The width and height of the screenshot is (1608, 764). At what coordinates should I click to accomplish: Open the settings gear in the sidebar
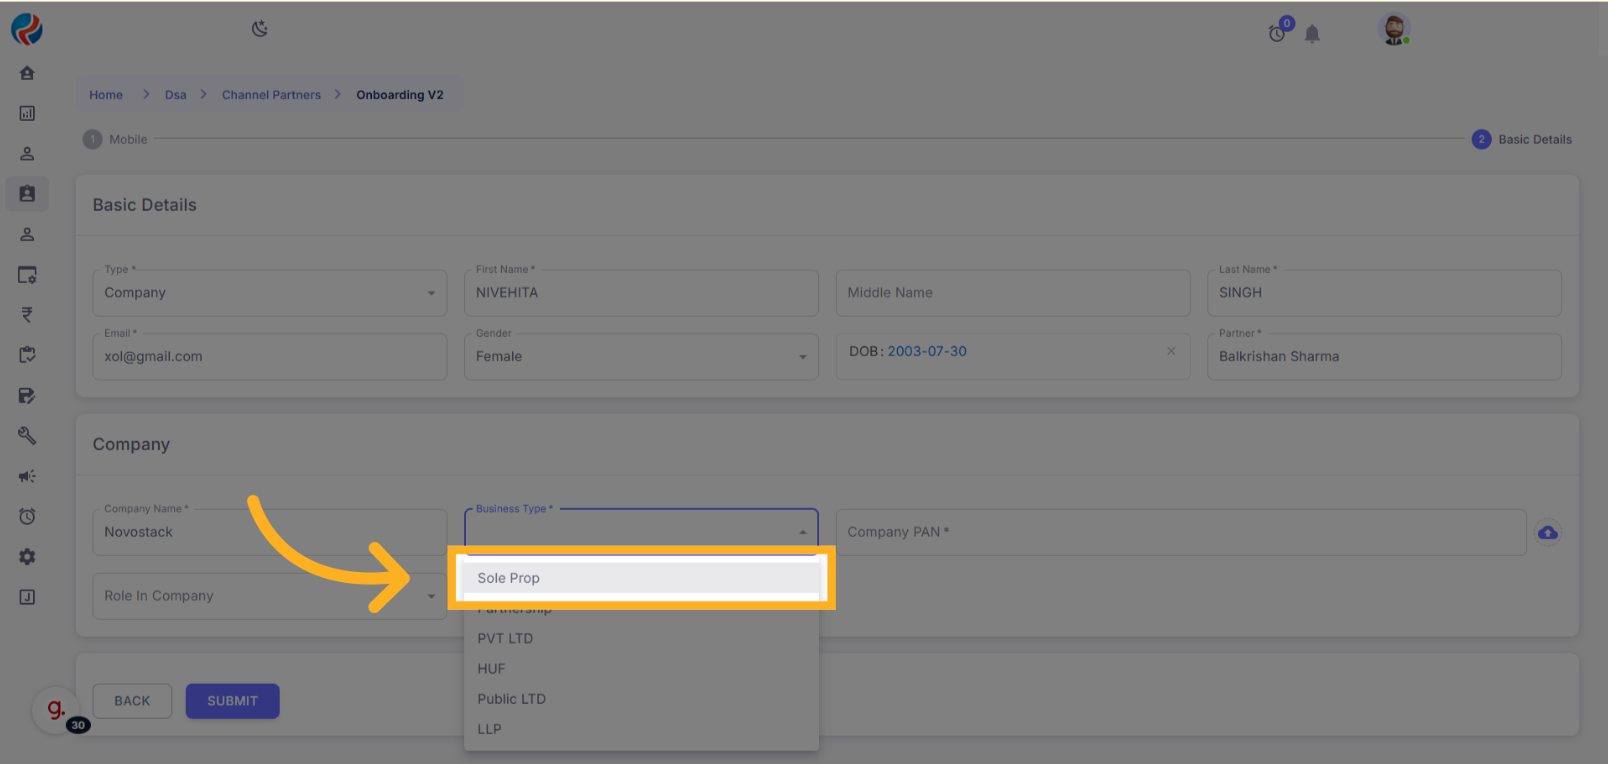click(27, 557)
